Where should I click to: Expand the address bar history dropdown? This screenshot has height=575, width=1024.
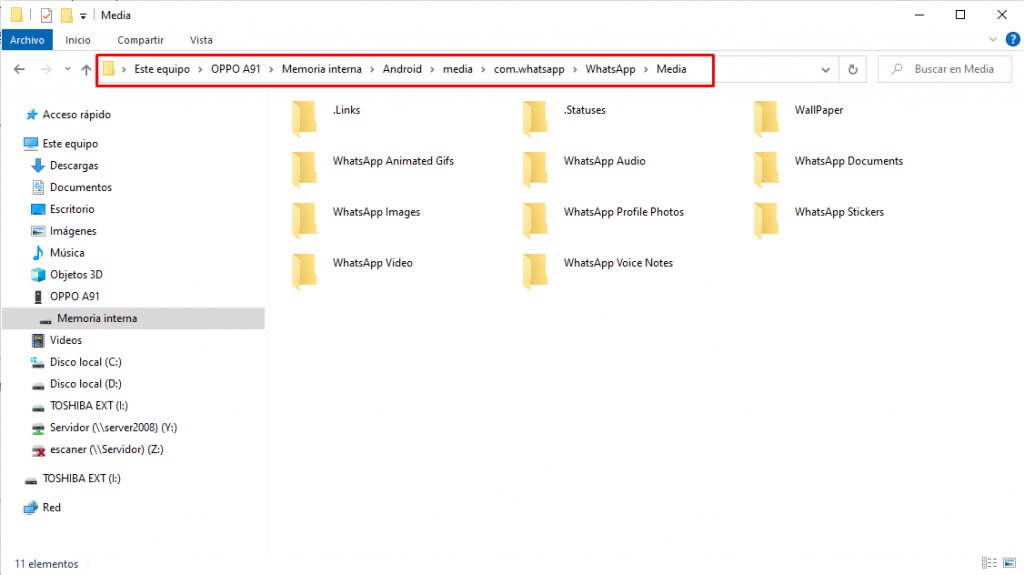point(826,69)
